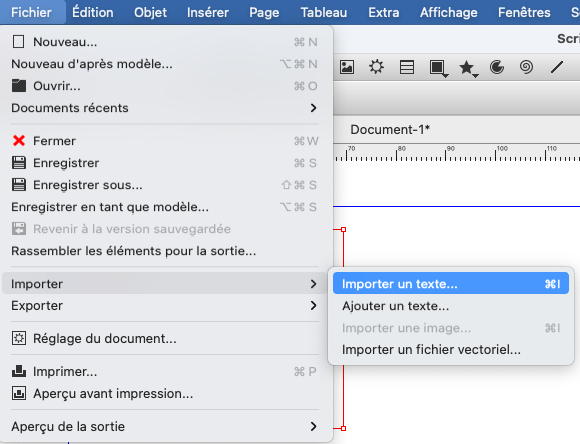The image size is (580, 444).
Task: Click the horizontal ruler at 90 mark
Action: click(x=446, y=153)
